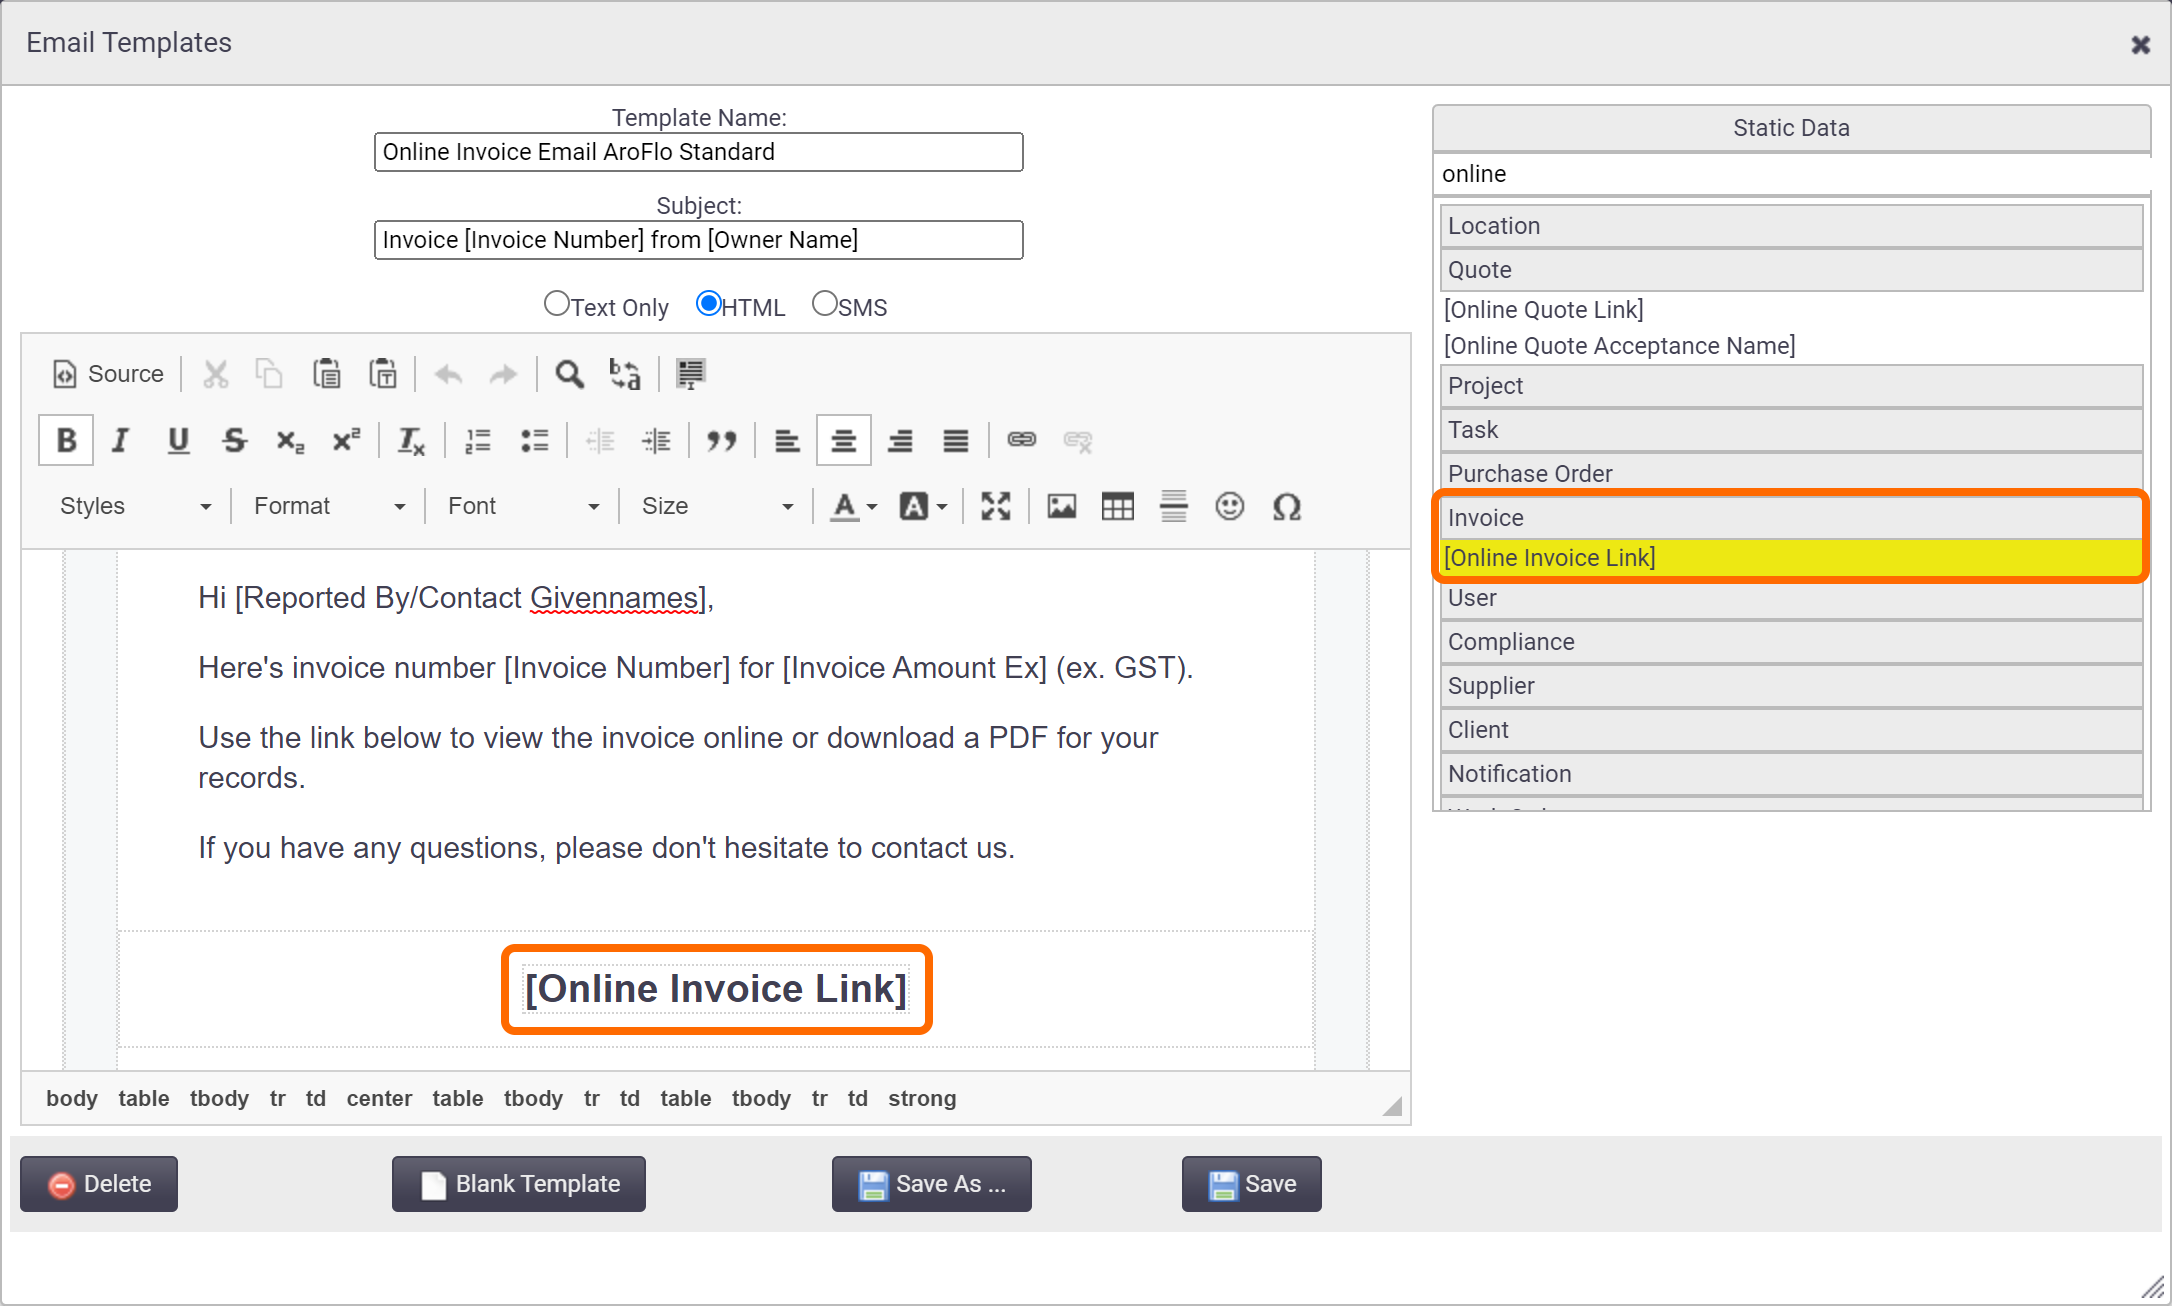Screen dimensions: 2172x1306
Task: Open the Size dropdown
Action: (717, 506)
